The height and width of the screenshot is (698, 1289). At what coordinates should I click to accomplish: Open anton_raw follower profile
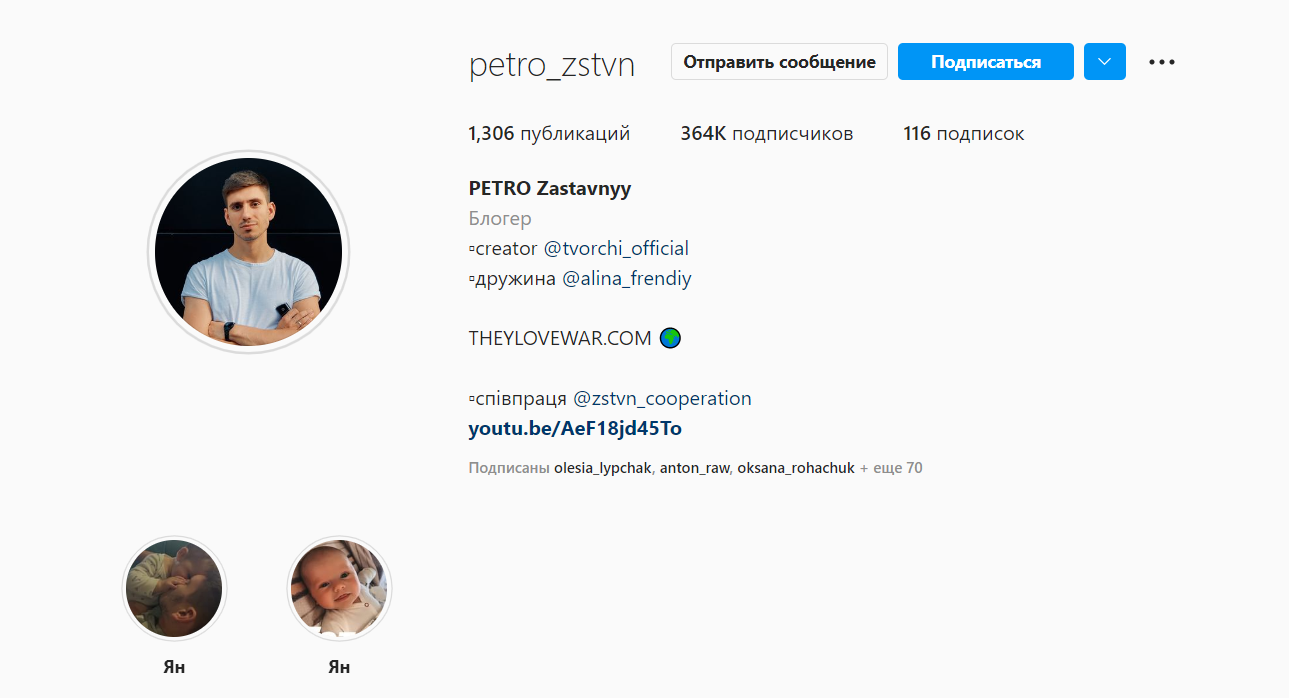coord(695,467)
